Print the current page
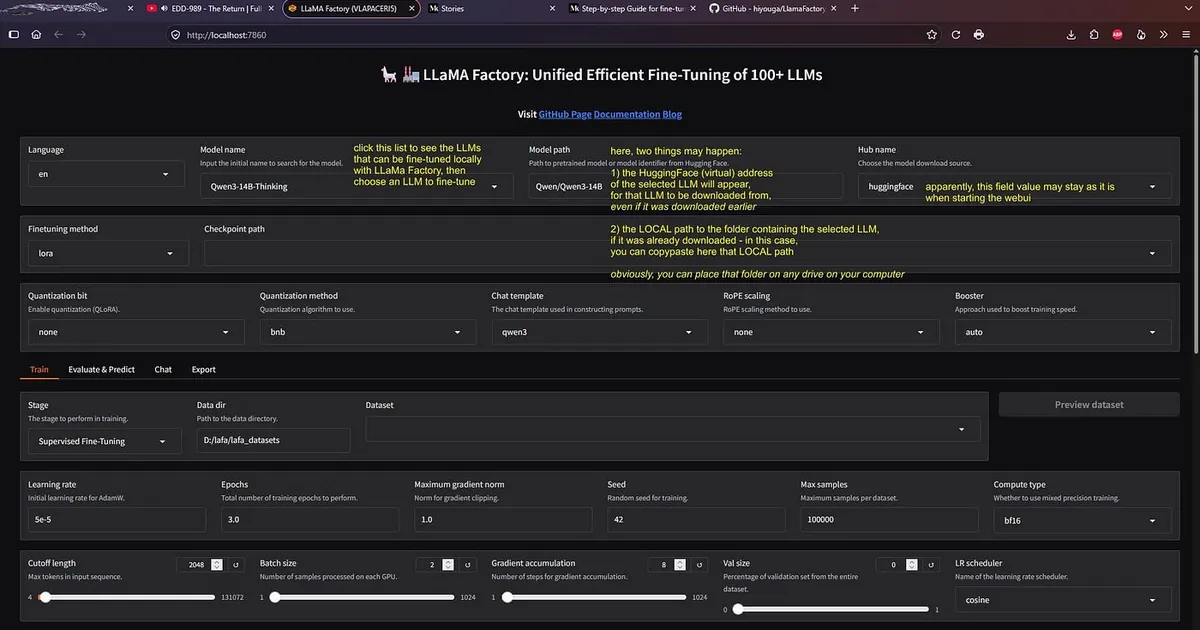Viewport: 1200px width, 630px height. 978,34
